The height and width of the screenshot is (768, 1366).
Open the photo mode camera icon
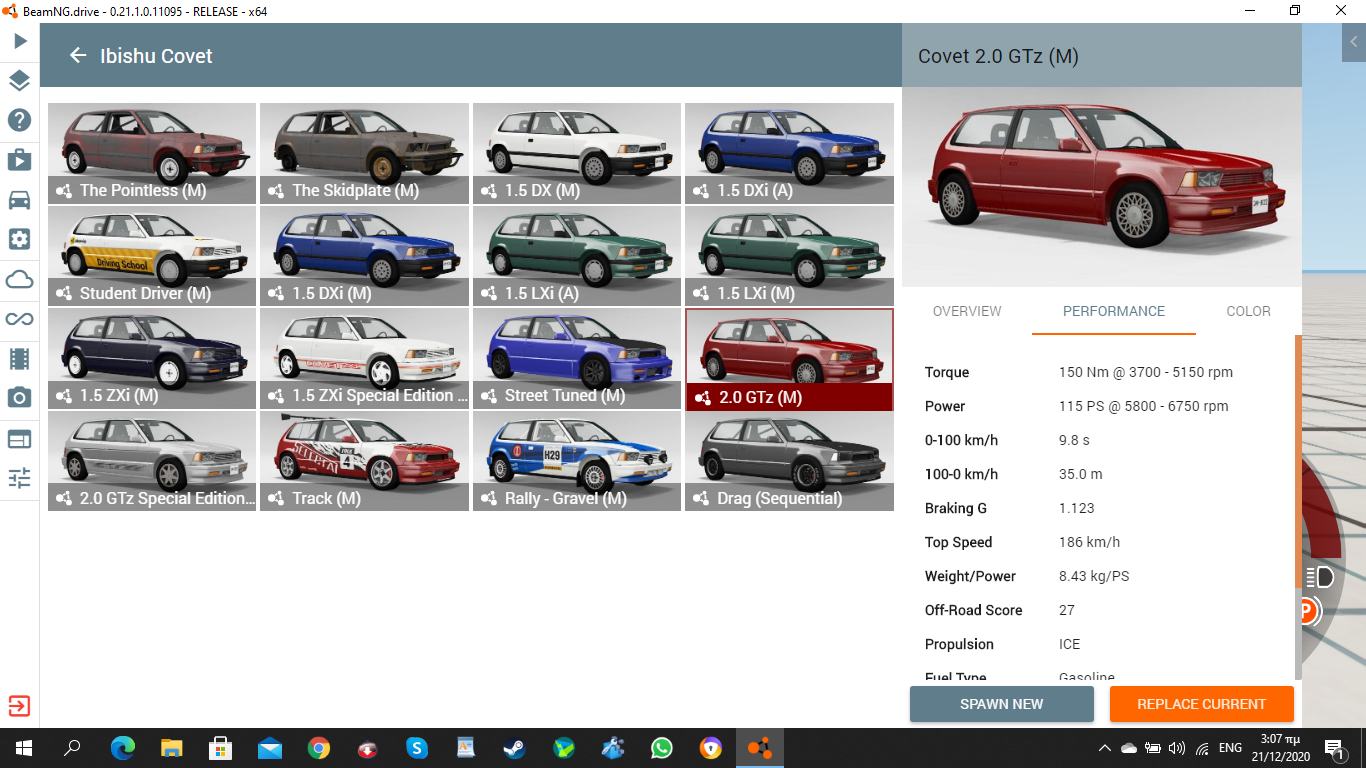(20, 398)
